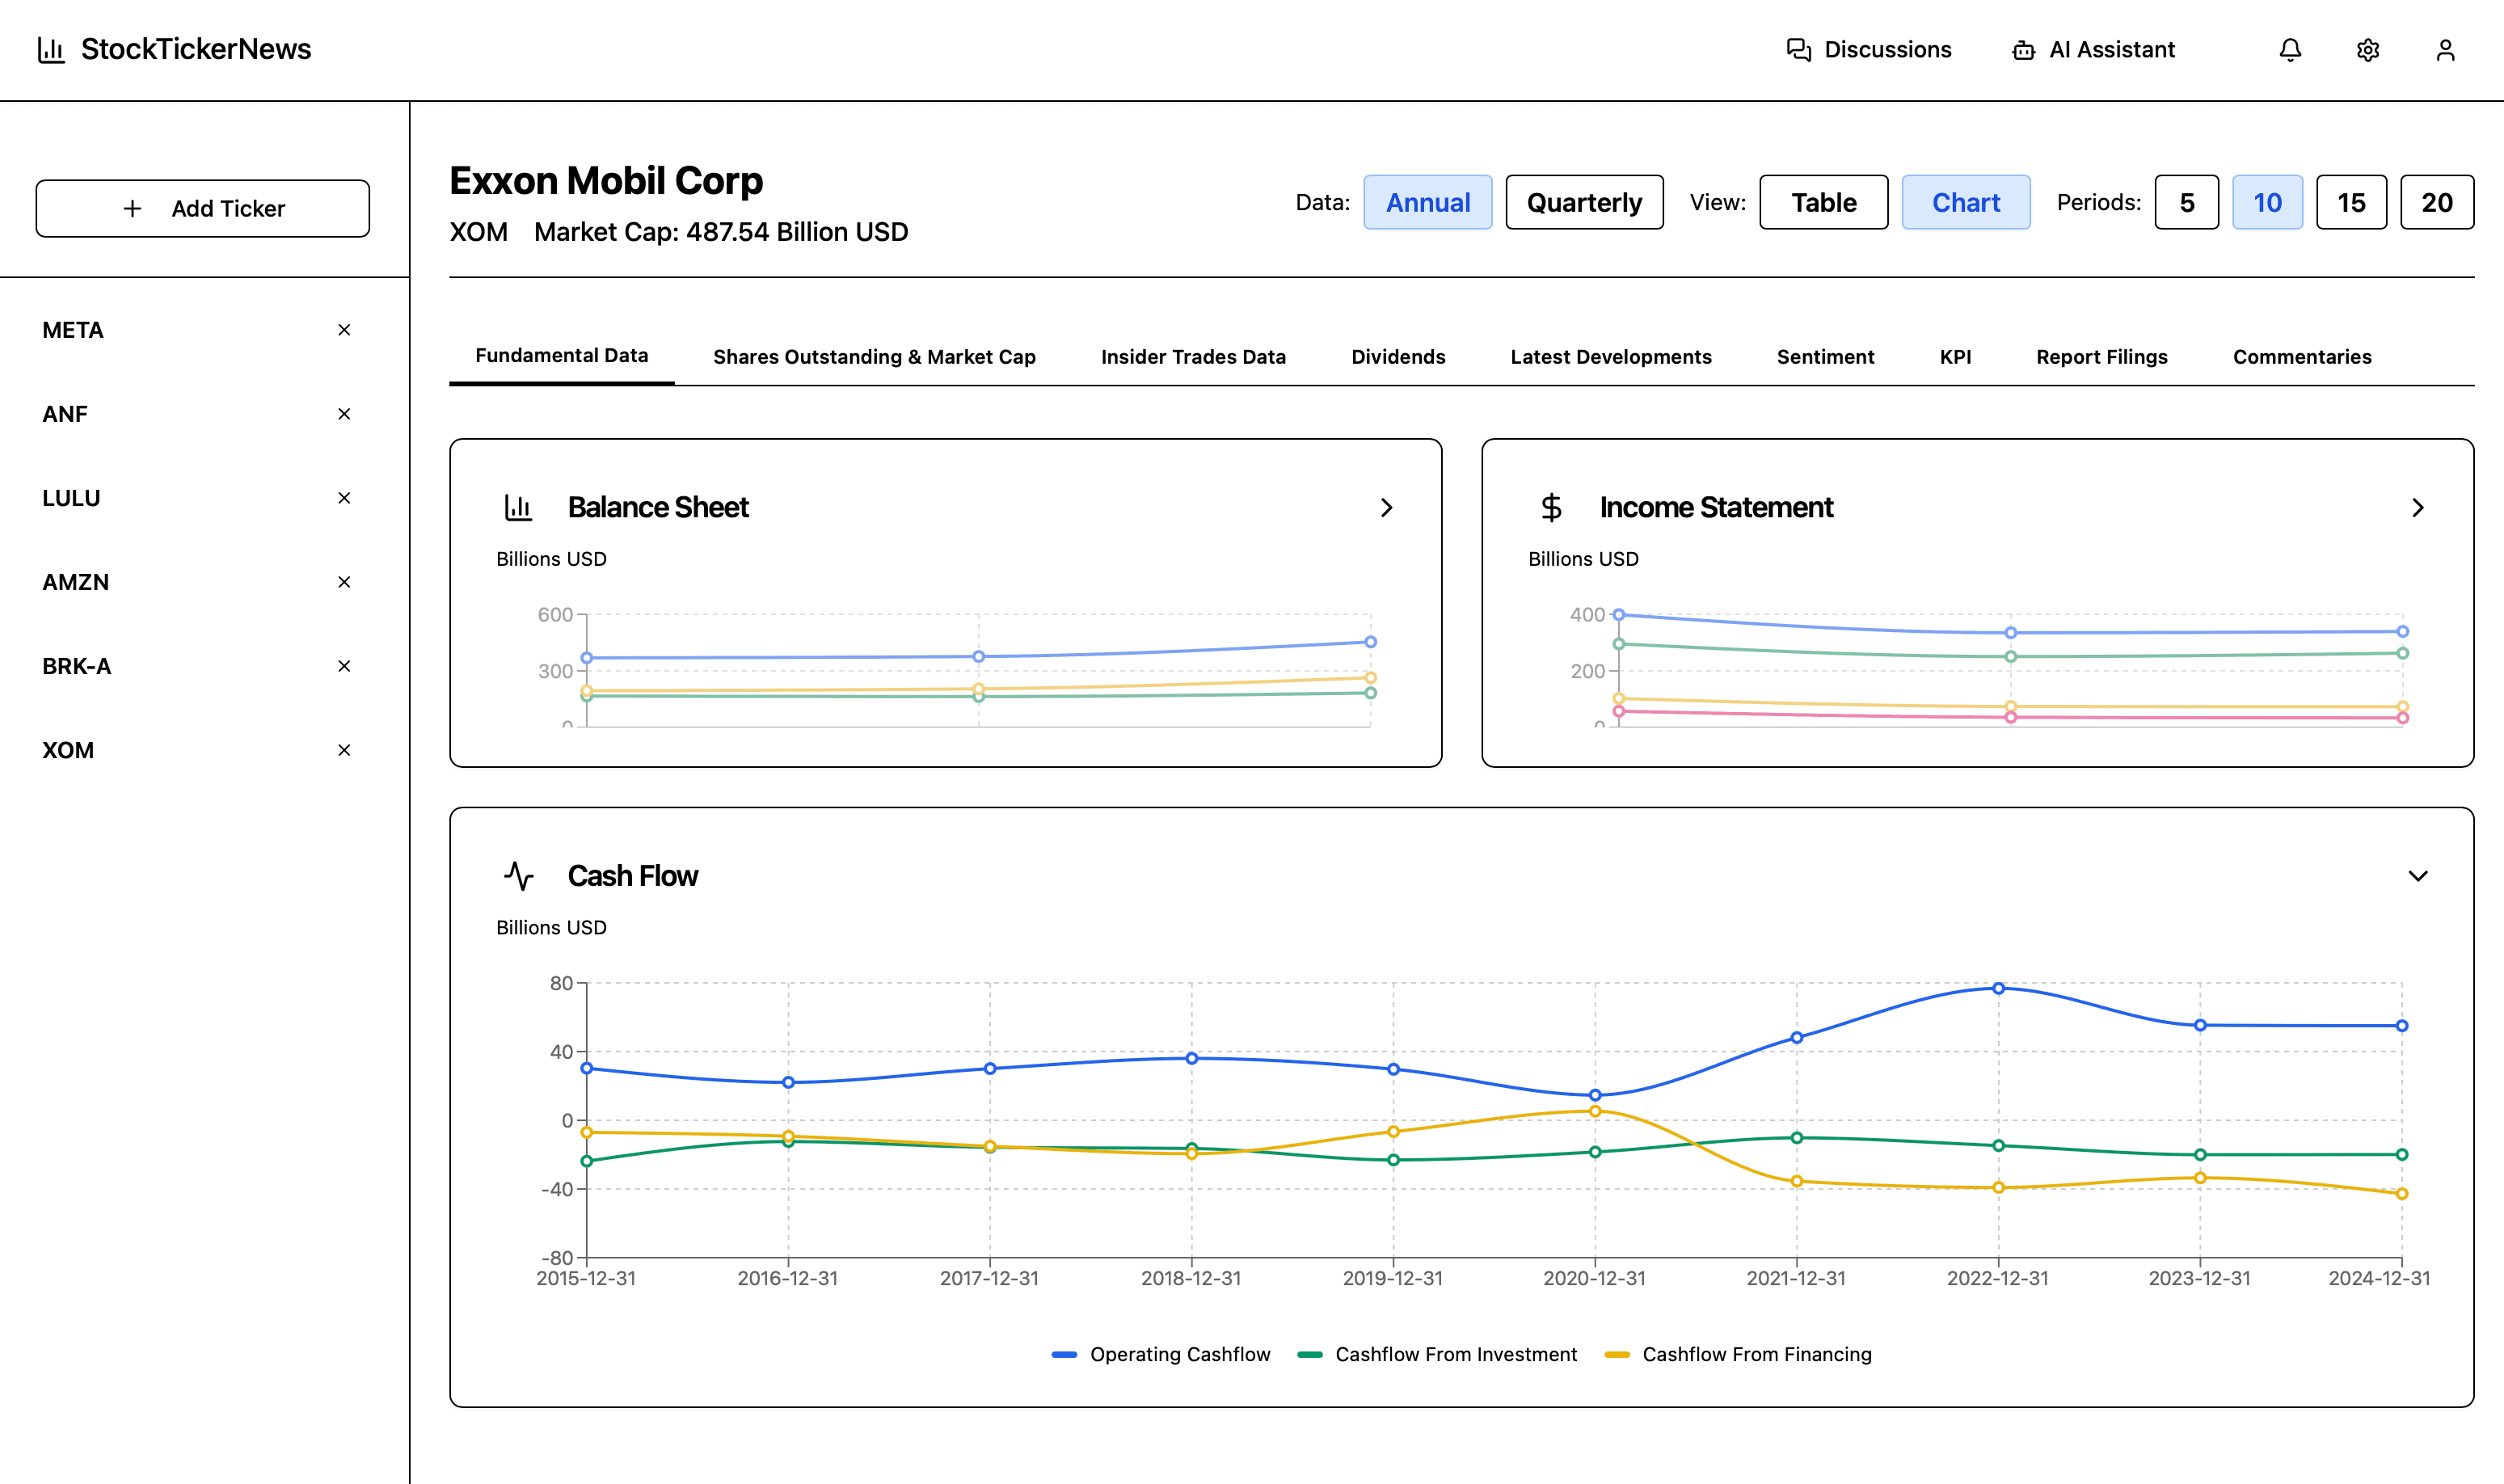Click the notifications bell icon
This screenshot has height=1484, width=2504.
2290,49
